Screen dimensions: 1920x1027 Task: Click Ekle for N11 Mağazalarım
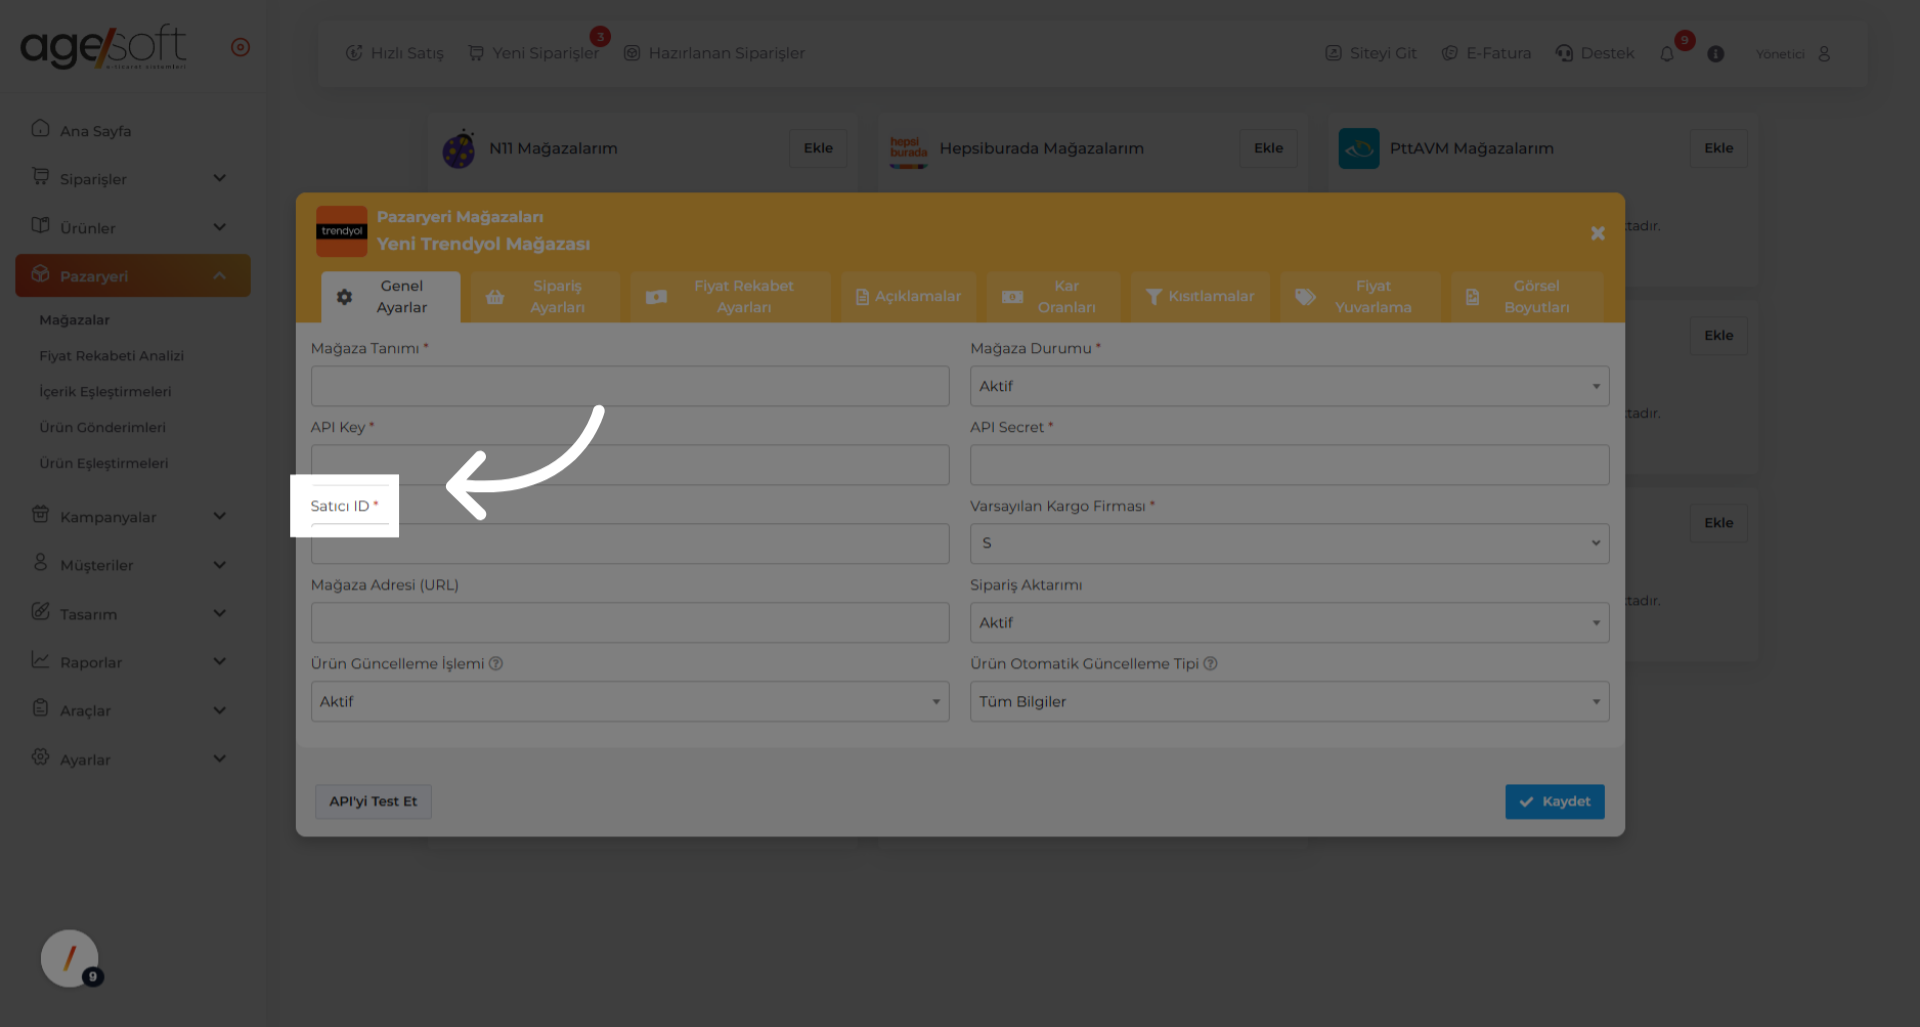pos(818,148)
